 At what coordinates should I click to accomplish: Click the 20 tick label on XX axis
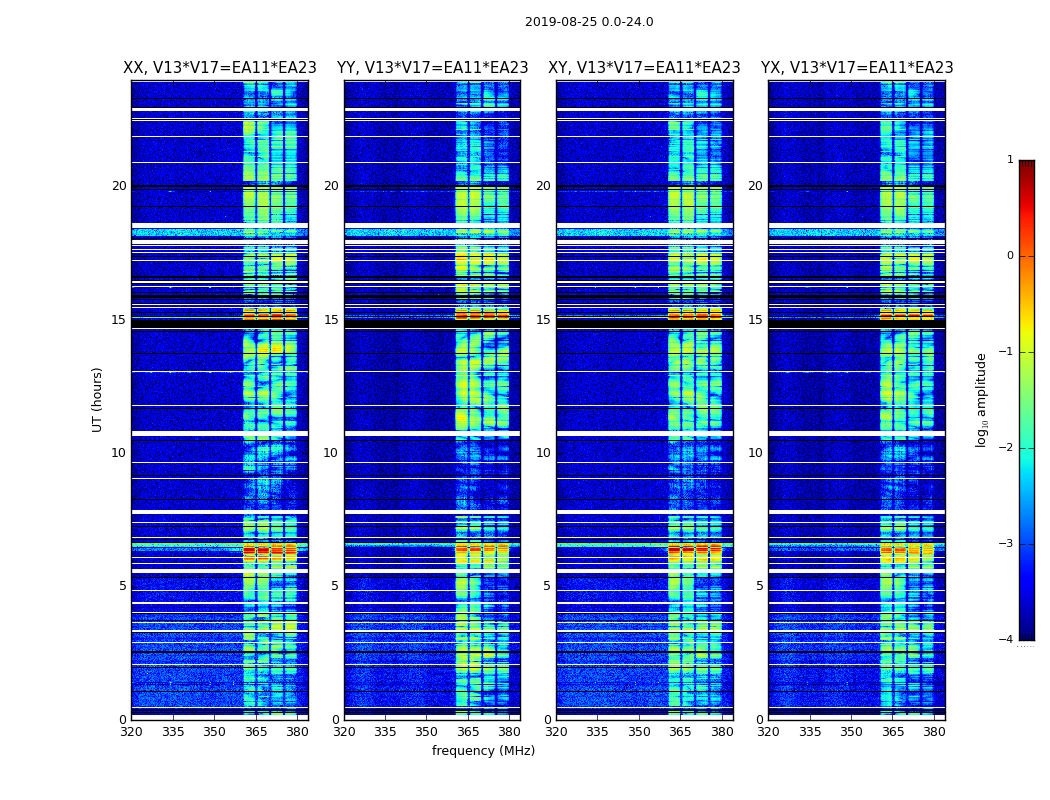pyautogui.click(x=119, y=186)
